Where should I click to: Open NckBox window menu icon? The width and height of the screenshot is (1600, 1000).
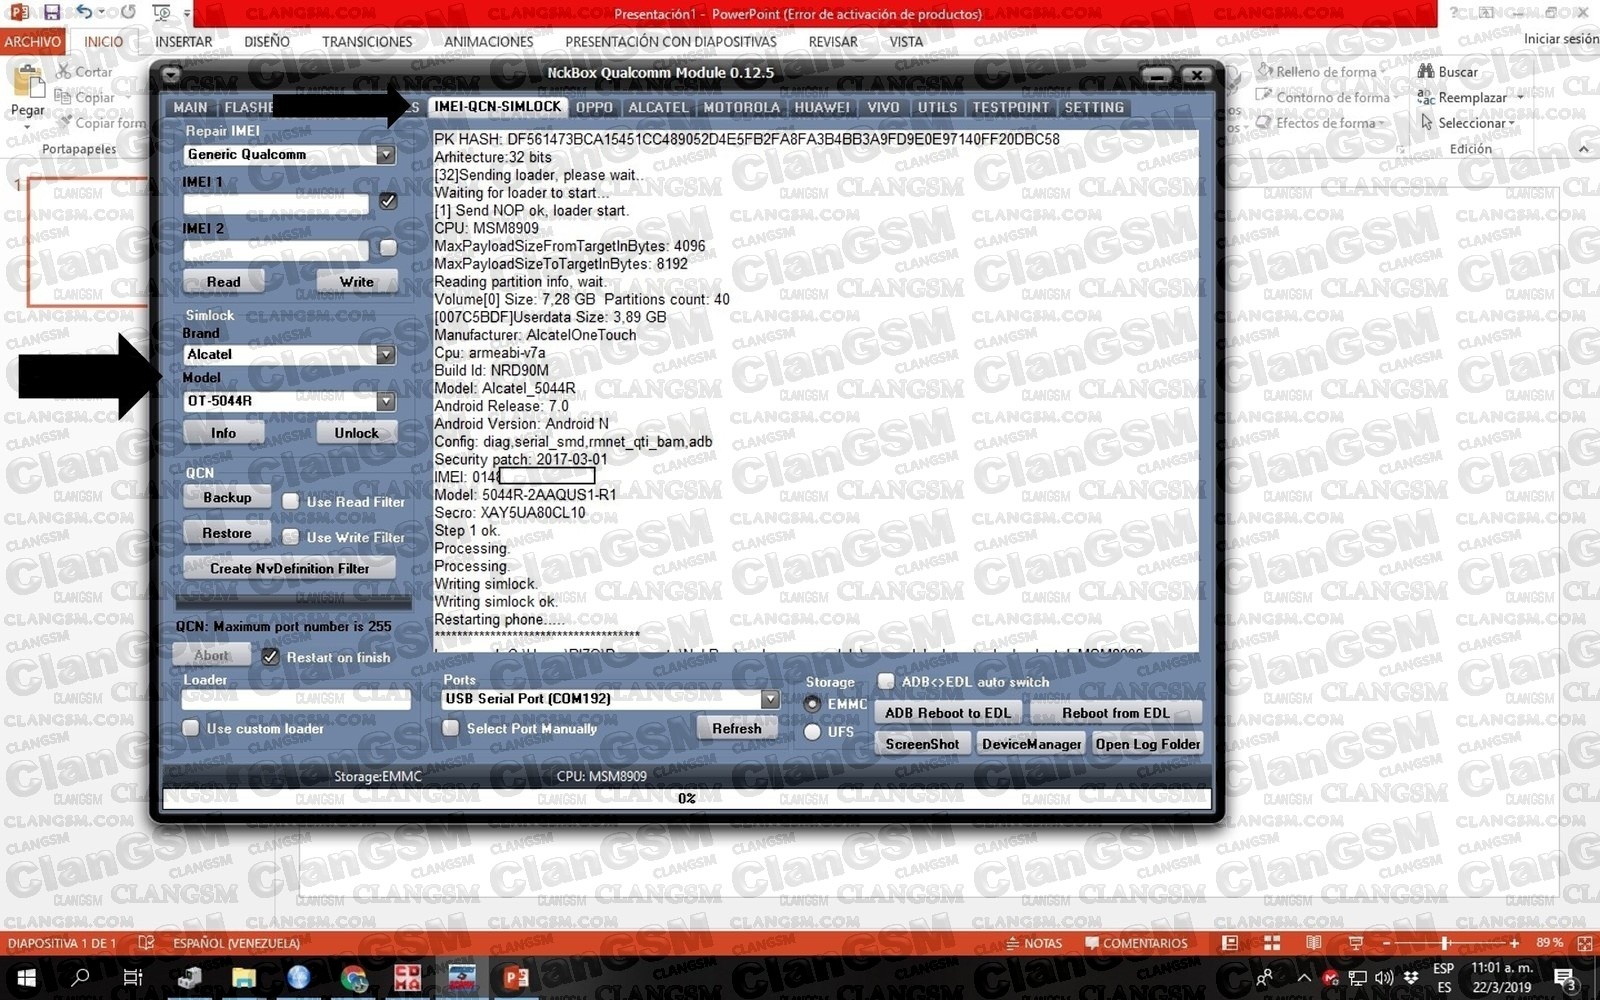(x=171, y=74)
